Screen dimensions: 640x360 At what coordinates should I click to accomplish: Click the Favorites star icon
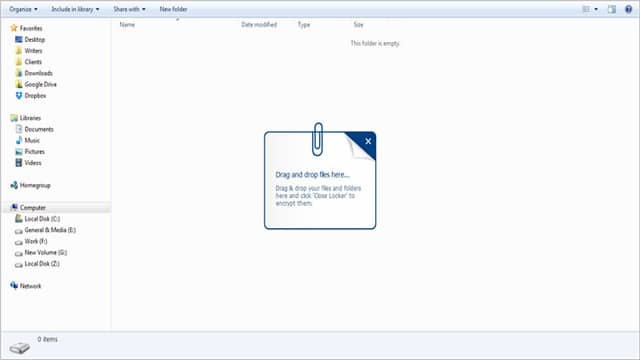[14, 28]
